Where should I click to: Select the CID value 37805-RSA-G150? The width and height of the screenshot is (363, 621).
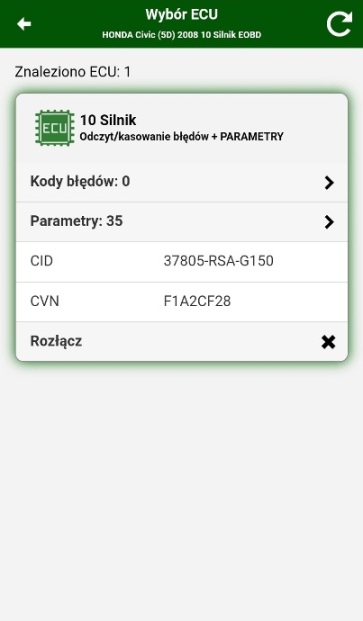click(x=219, y=261)
